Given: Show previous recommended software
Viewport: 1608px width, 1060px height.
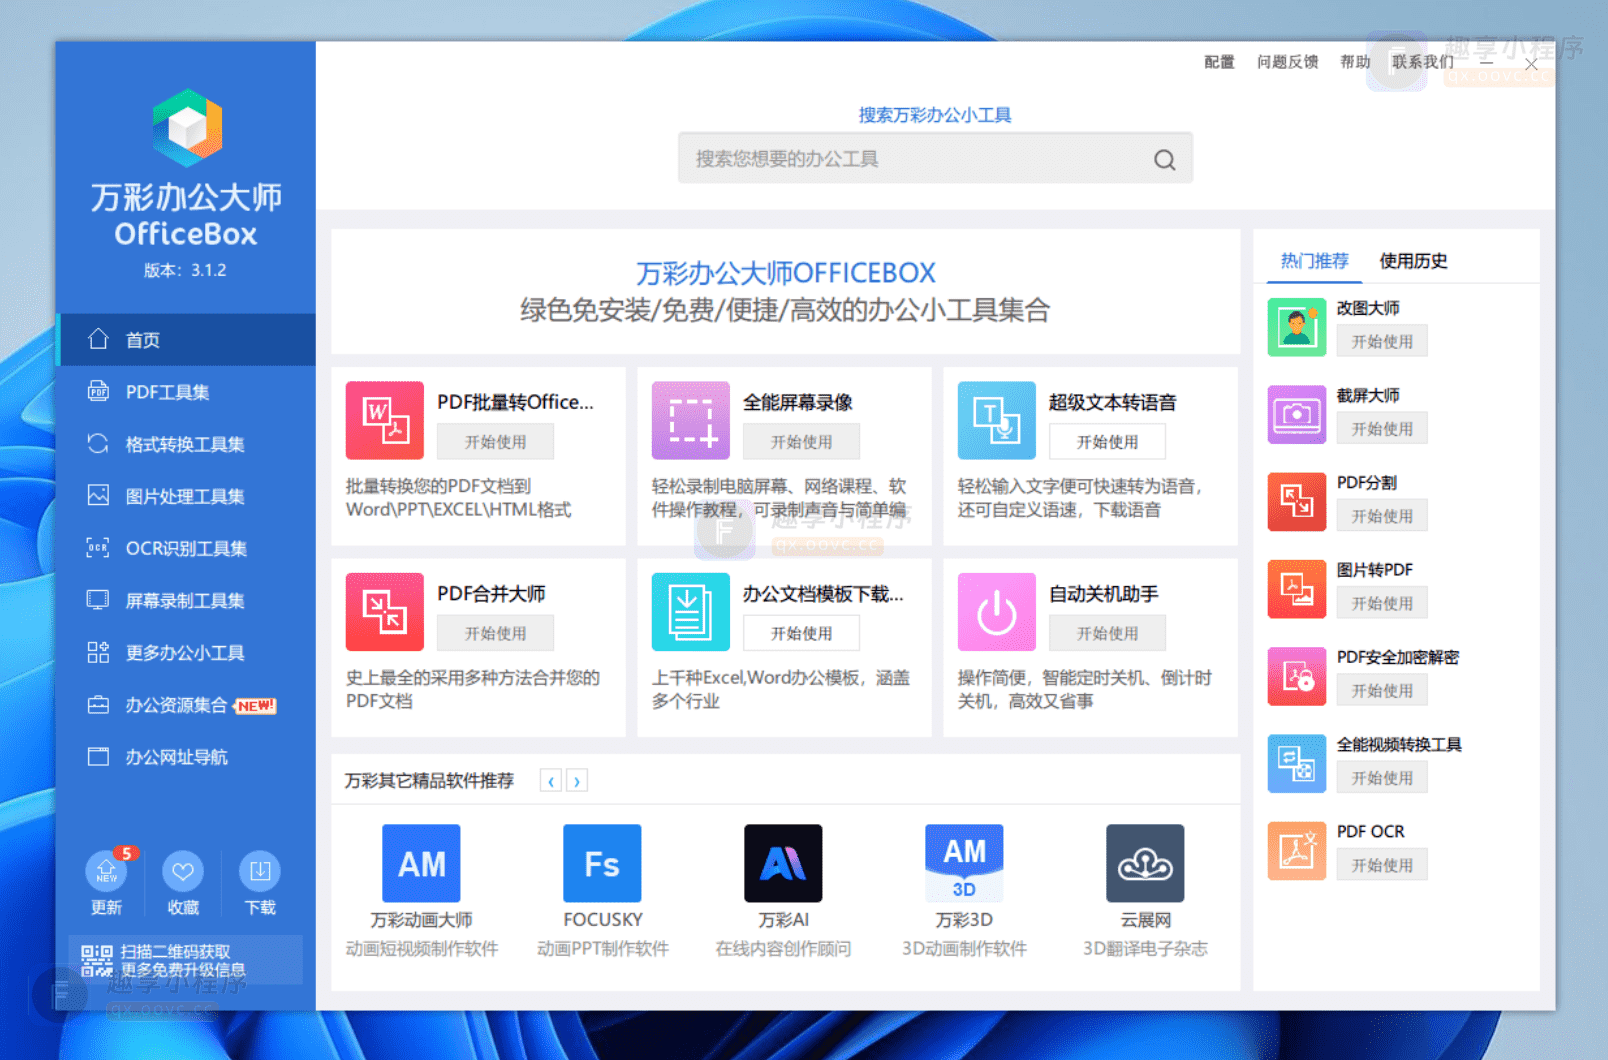Looking at the screenshot, I should 551,781.
